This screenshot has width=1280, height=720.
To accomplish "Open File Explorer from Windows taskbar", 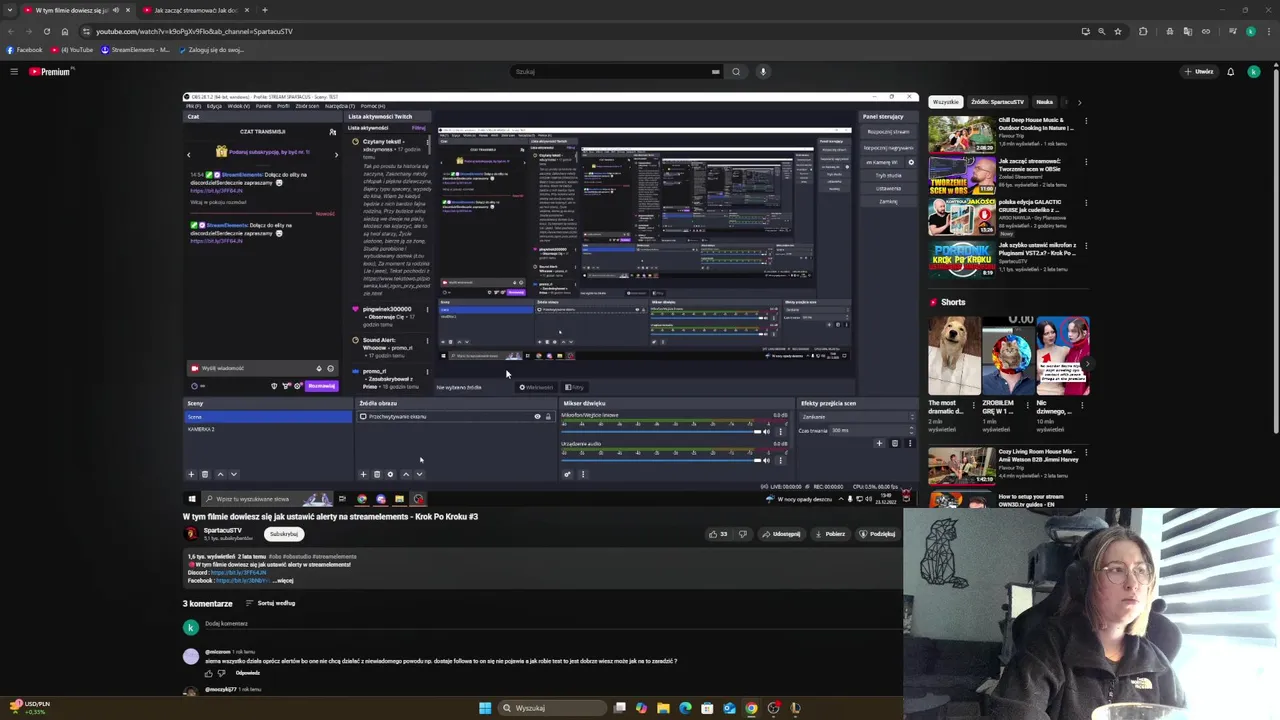I will [x=663, y=708].
